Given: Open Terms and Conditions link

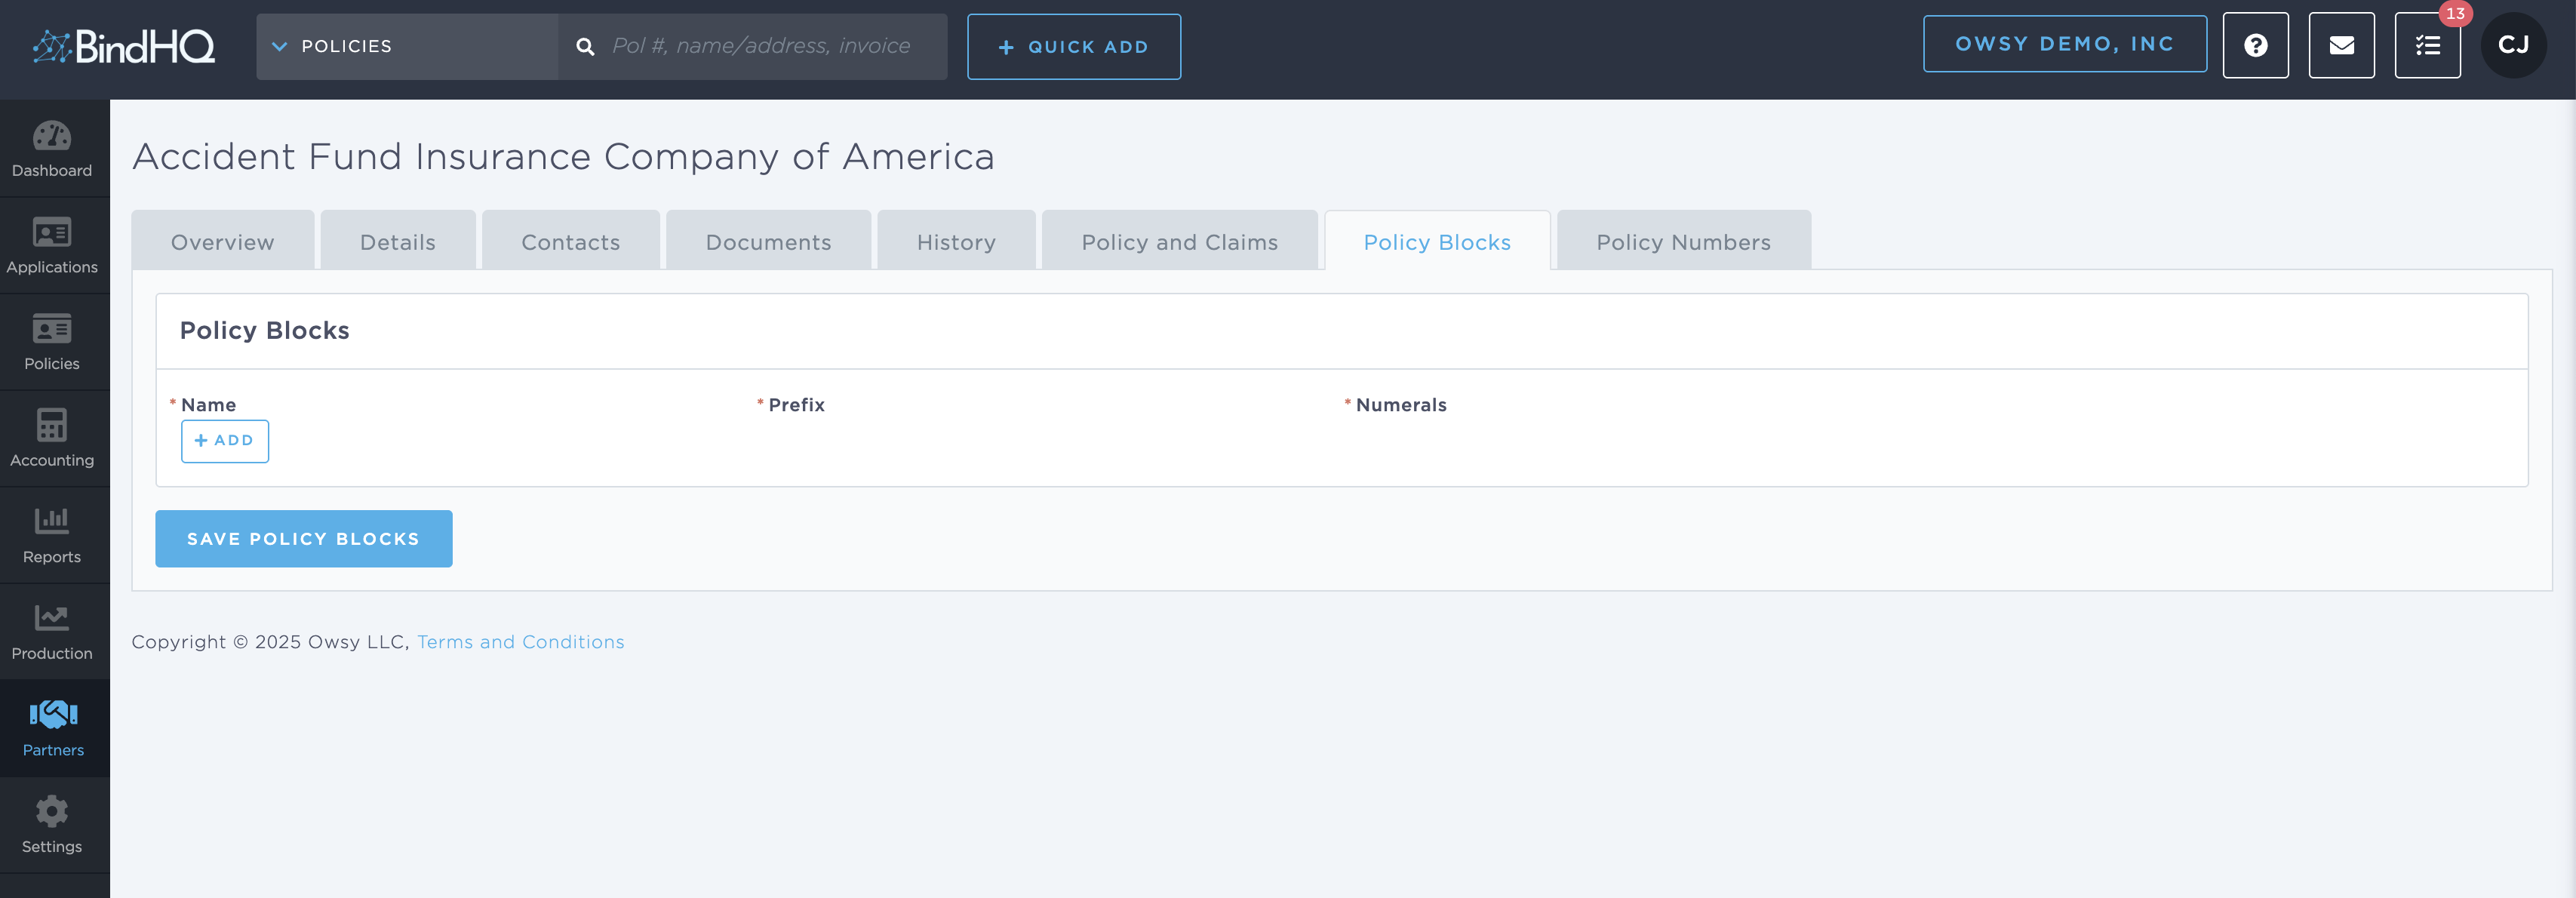Looking at the screenshot, I should [520, 642].
